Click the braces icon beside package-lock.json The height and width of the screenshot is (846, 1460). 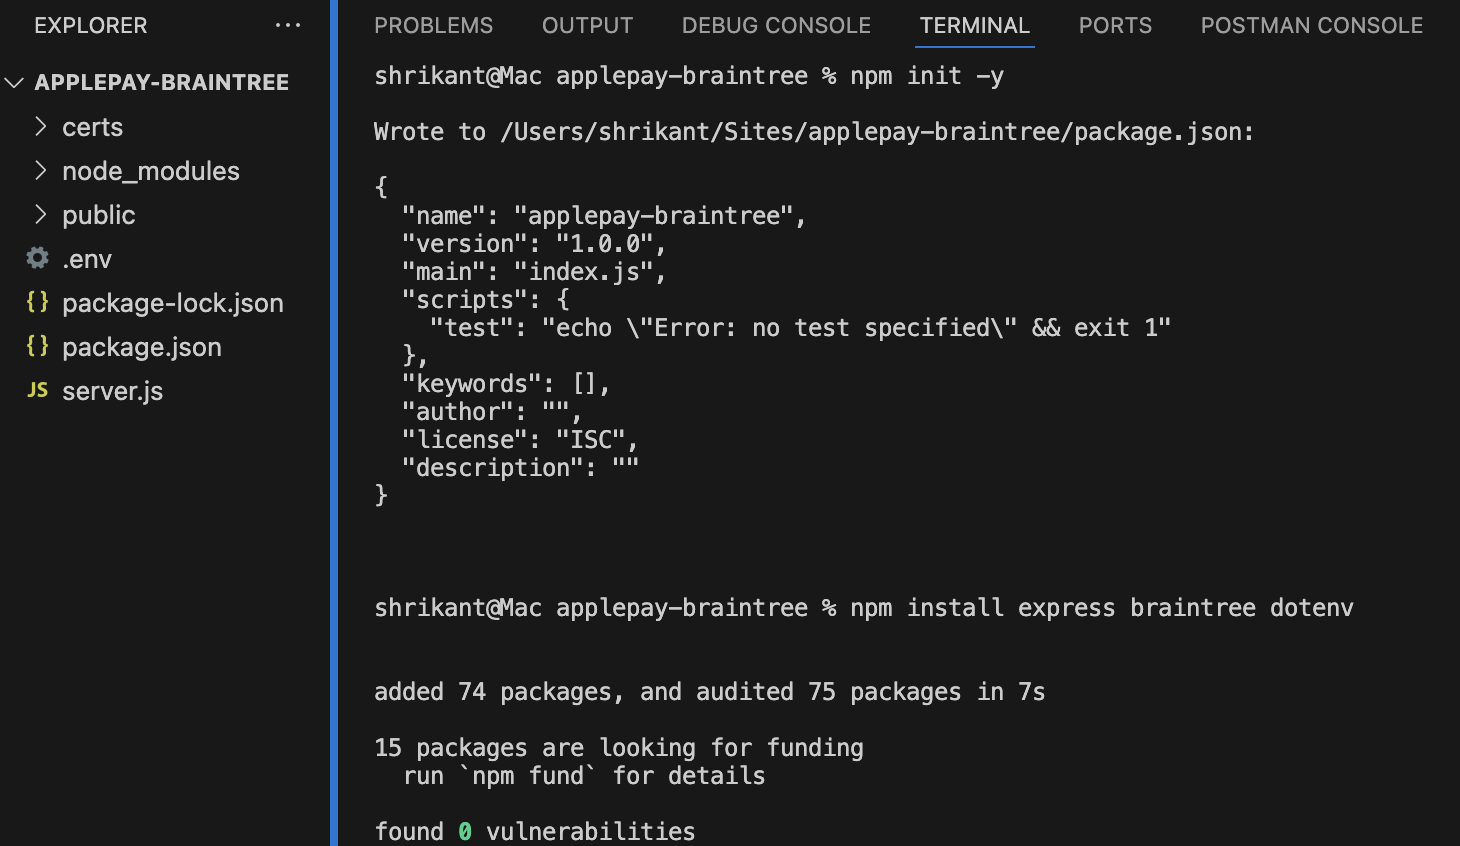pos(38,302)
